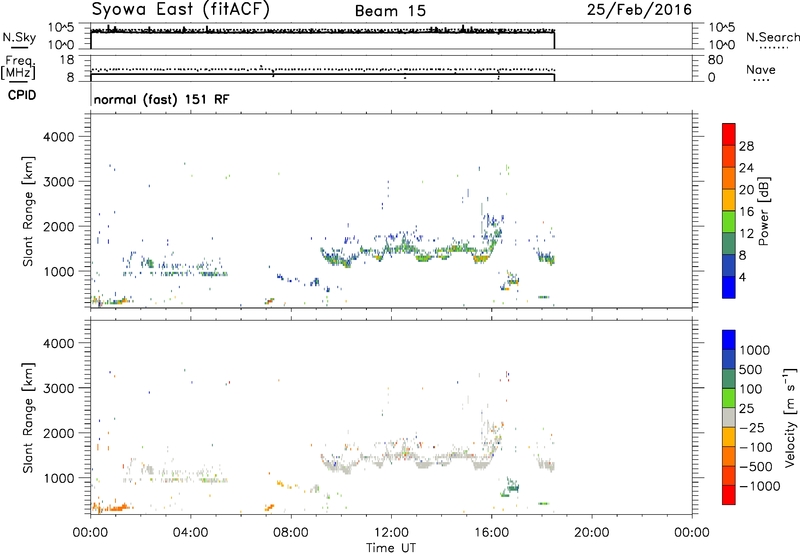Click the 'Syowa East (fitACF)' title
Viewport: 800px width, 554px height.
(181, 10)
